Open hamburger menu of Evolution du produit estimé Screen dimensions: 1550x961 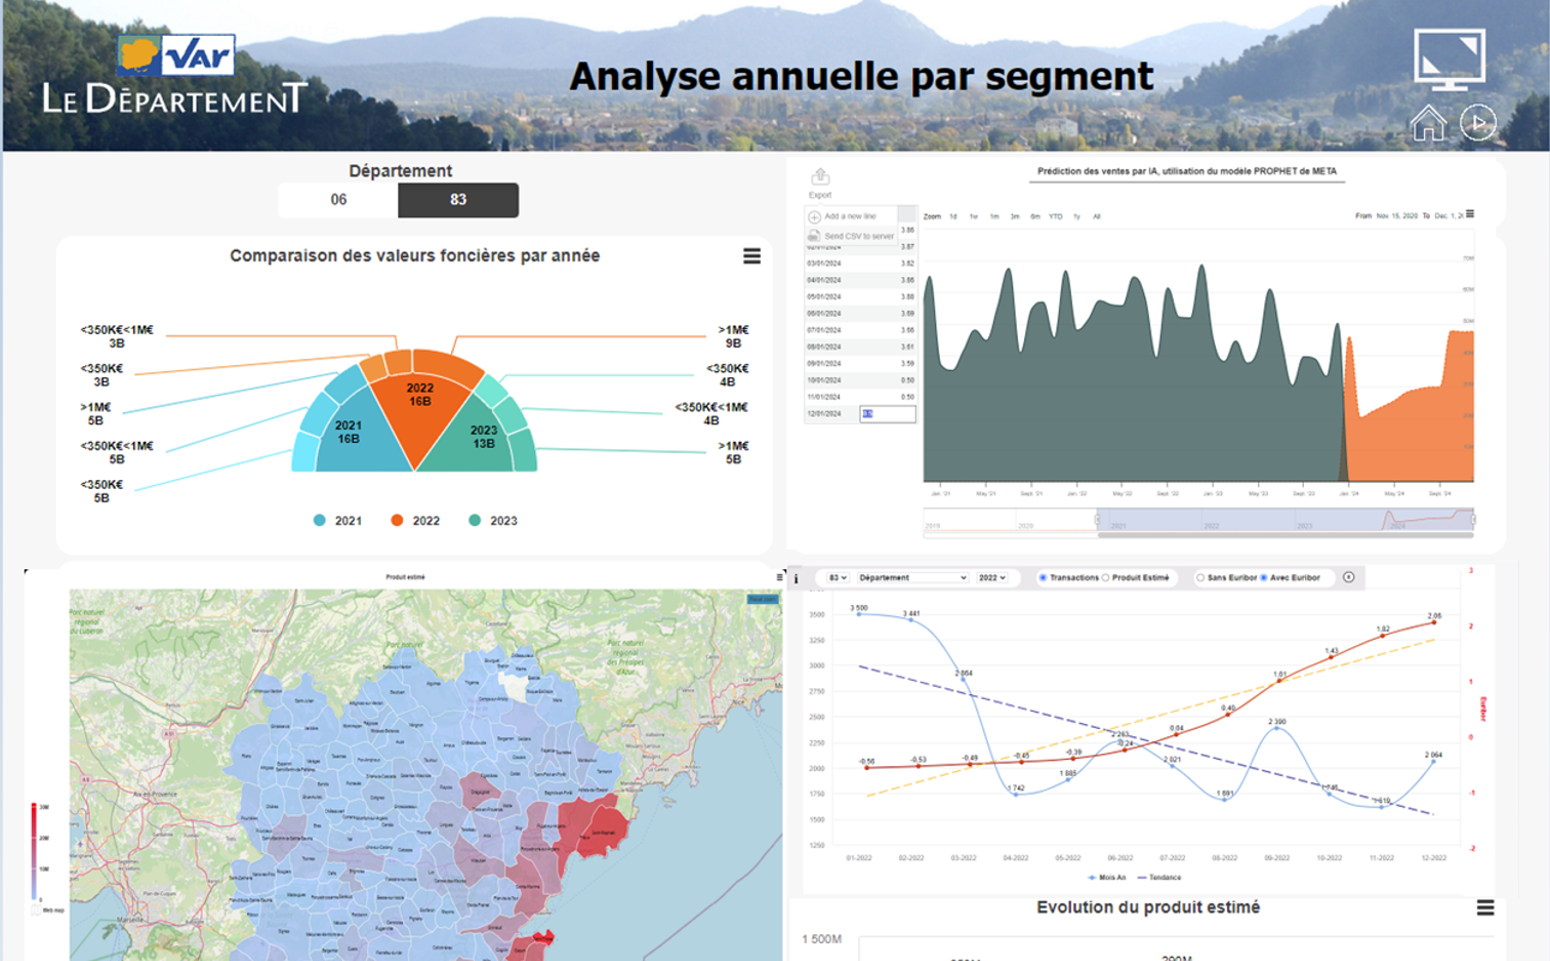(1485, 908)
